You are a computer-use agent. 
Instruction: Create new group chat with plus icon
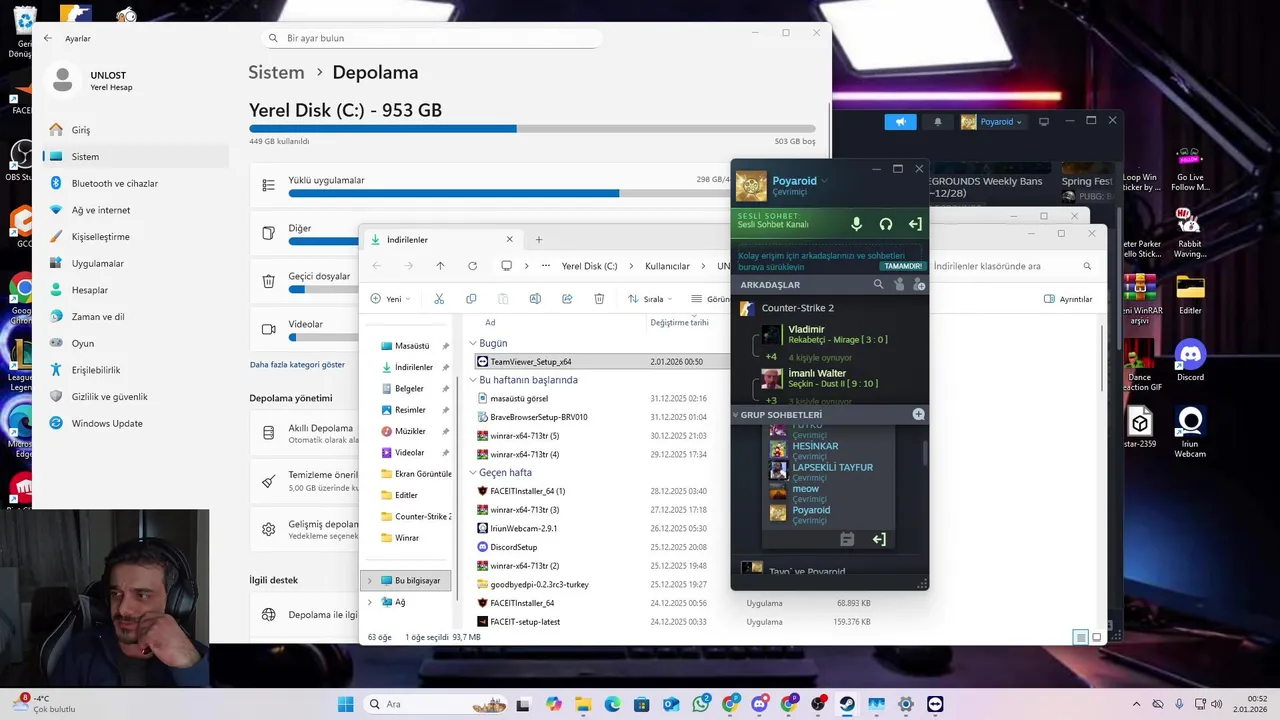918,414
